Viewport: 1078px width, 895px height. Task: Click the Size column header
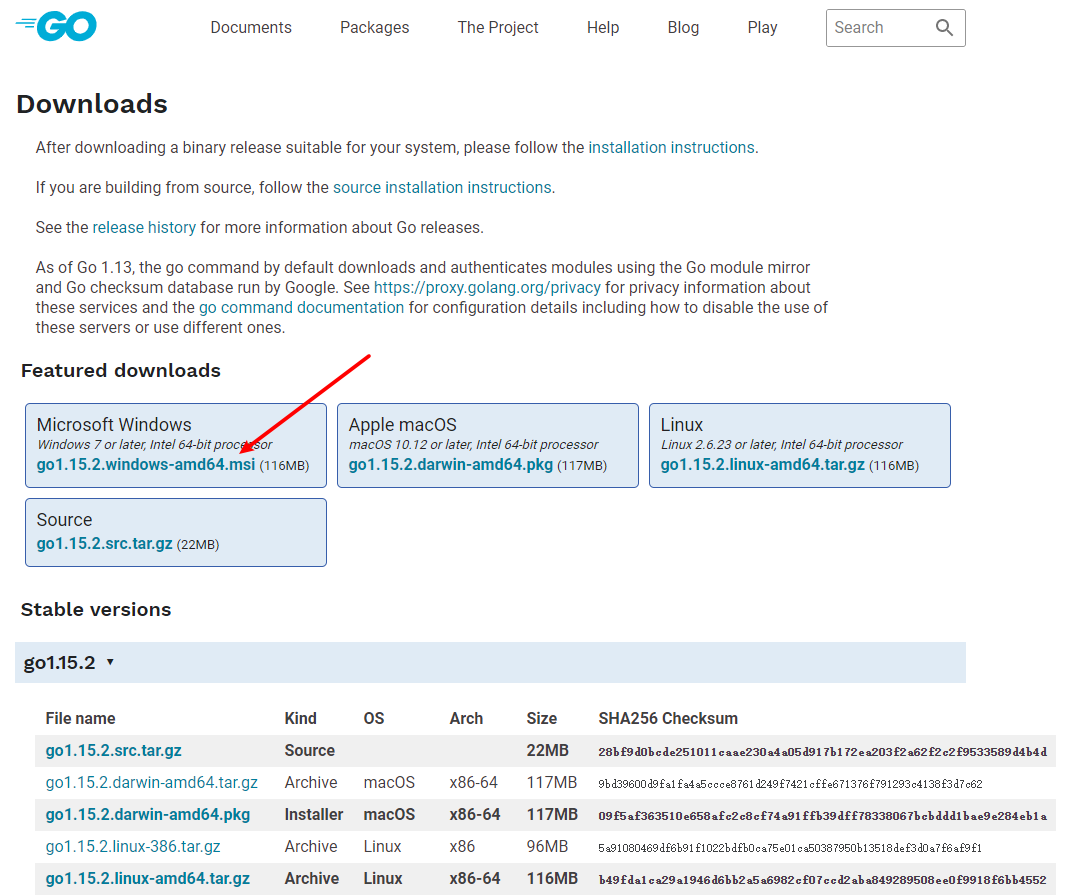point(542,718)
